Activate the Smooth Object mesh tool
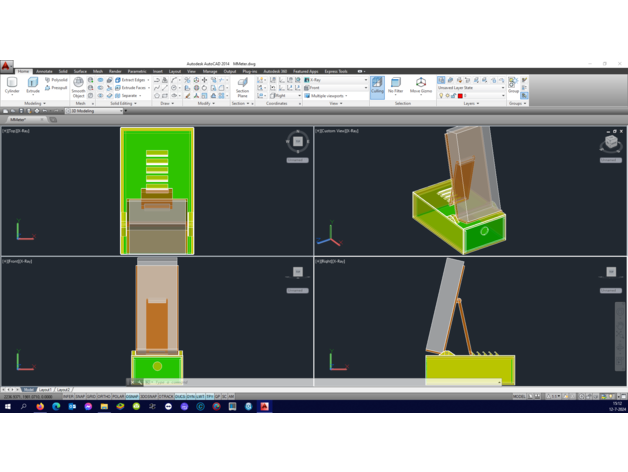628x472 pixels. [x=78, y=87]
